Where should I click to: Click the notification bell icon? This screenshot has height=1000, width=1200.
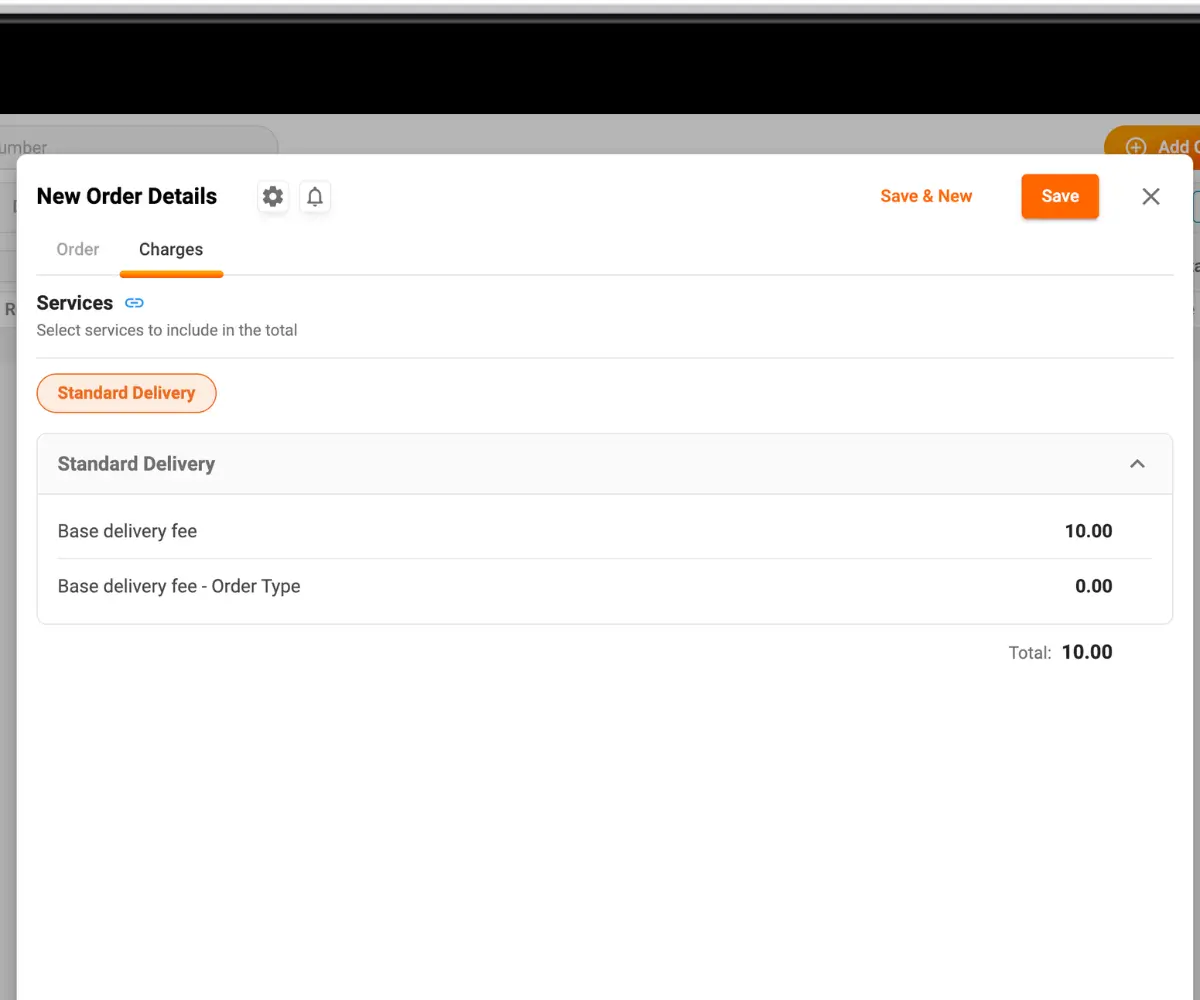pos(315,197)
